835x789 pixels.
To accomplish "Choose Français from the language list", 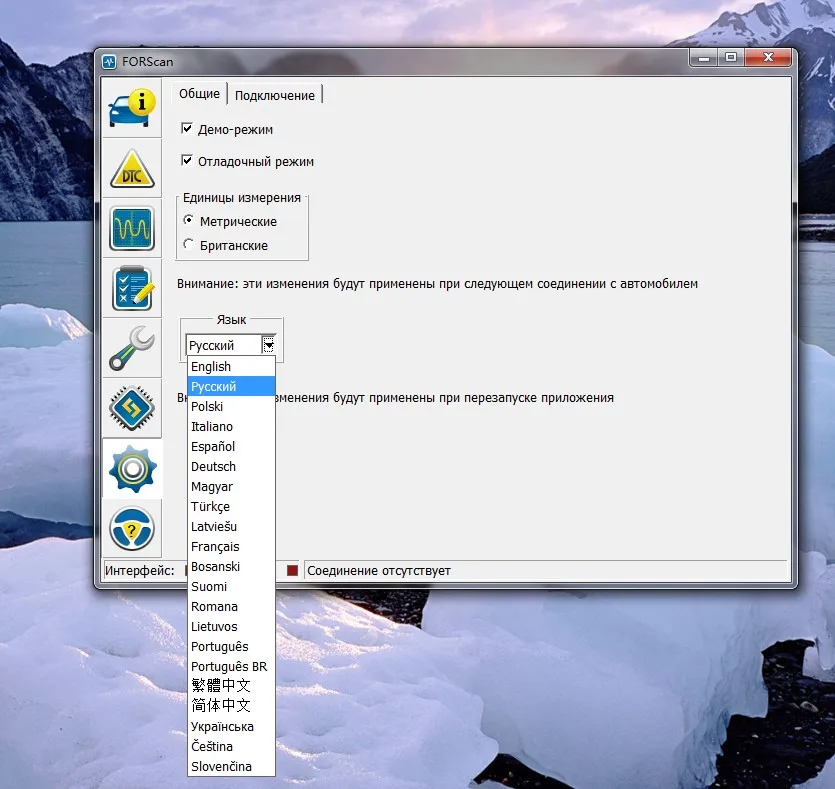I will pos(231,547).
